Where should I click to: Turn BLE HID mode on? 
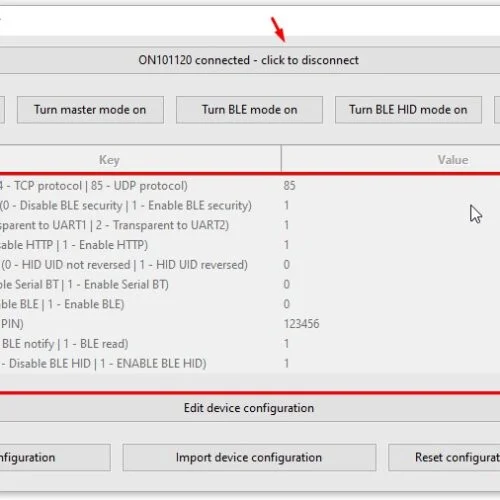click(408, 110)
